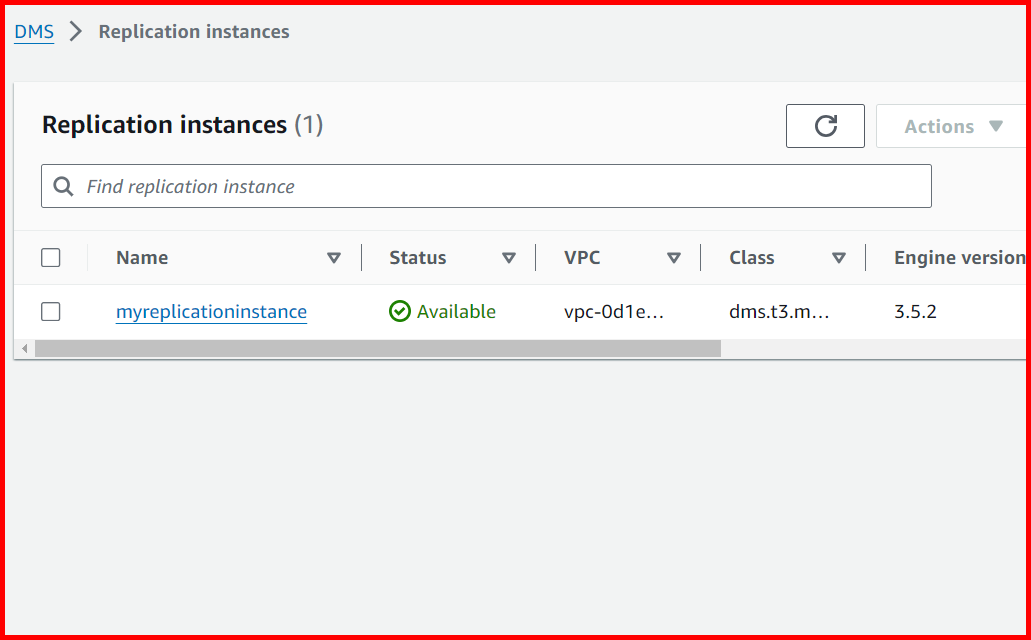Open the Name column sort dropdown
Viewport: 1031px width, 640px height.
click(x=335, y=257)
